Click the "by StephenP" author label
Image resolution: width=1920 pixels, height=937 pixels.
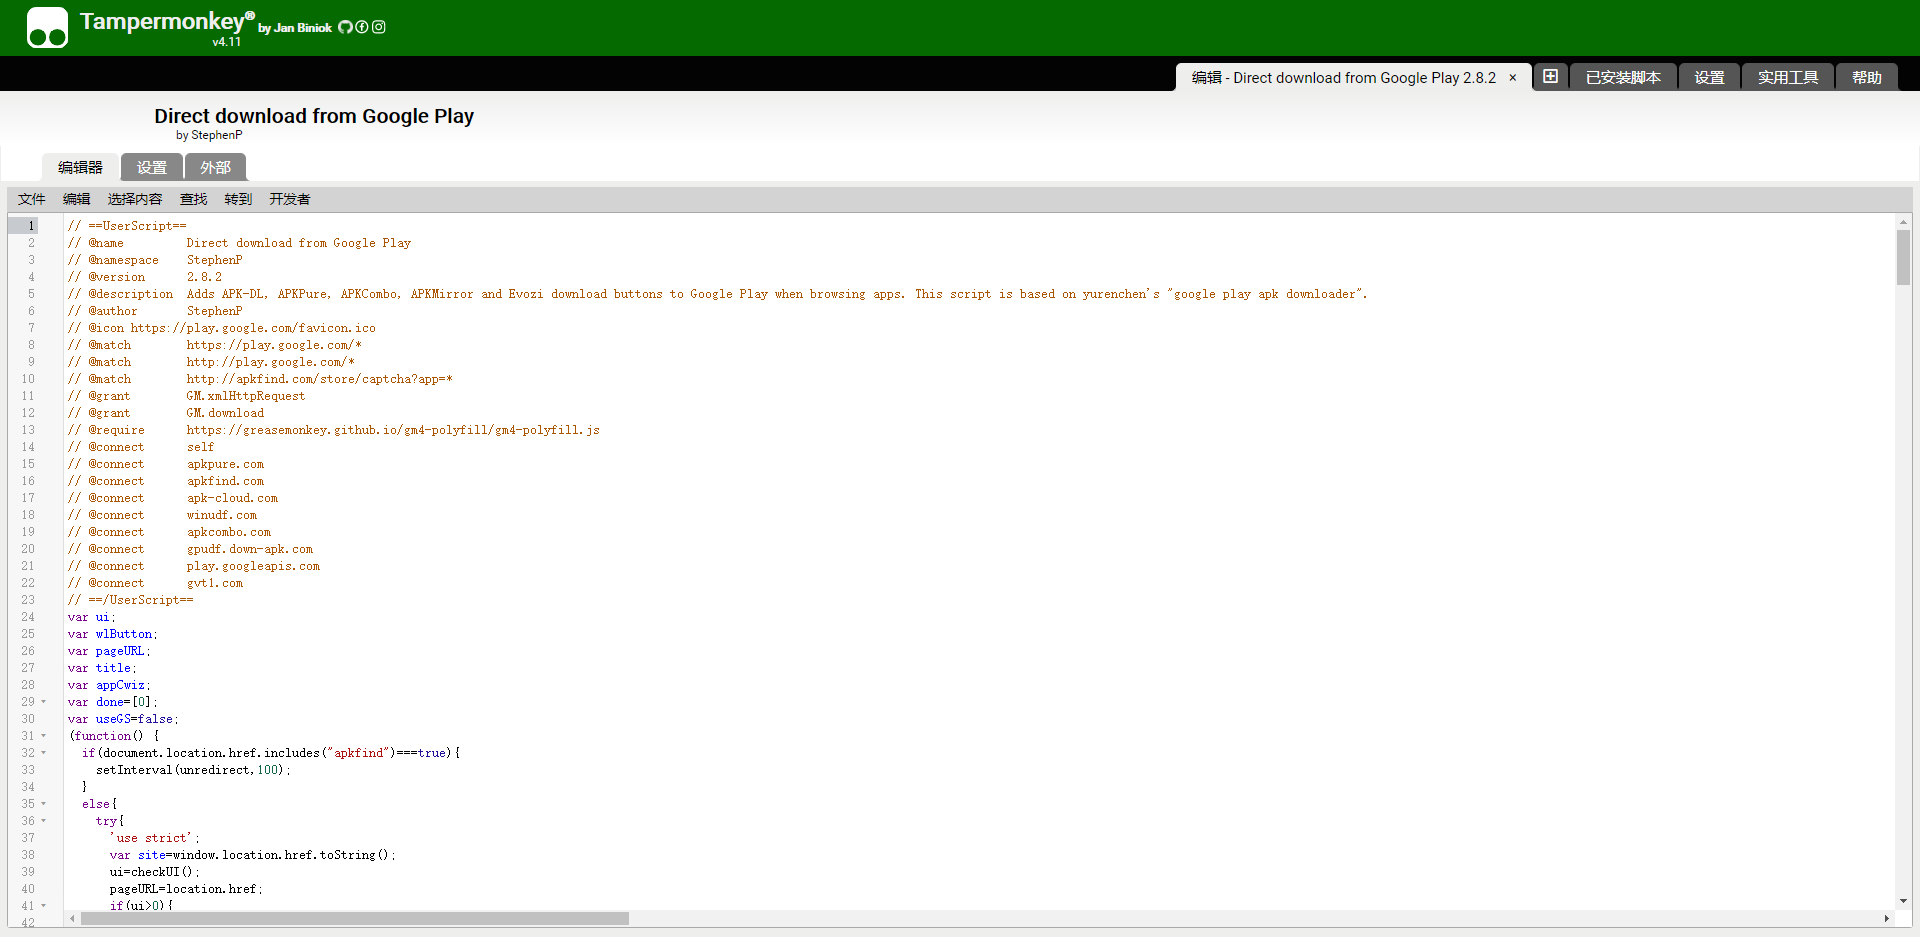(x=209, y=135)
